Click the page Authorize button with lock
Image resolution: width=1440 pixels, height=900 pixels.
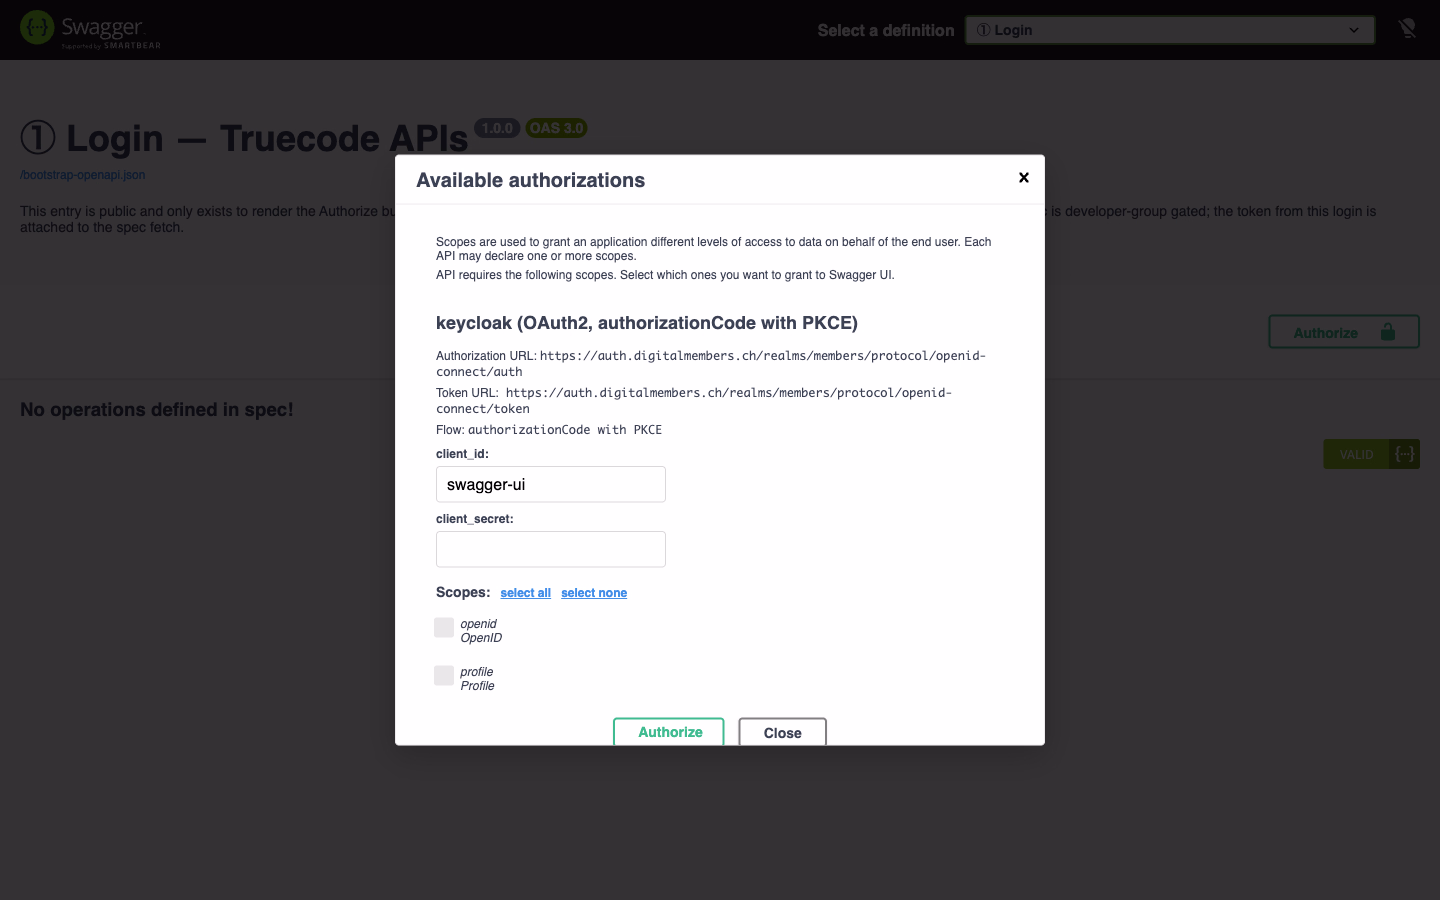(1344, 332)
